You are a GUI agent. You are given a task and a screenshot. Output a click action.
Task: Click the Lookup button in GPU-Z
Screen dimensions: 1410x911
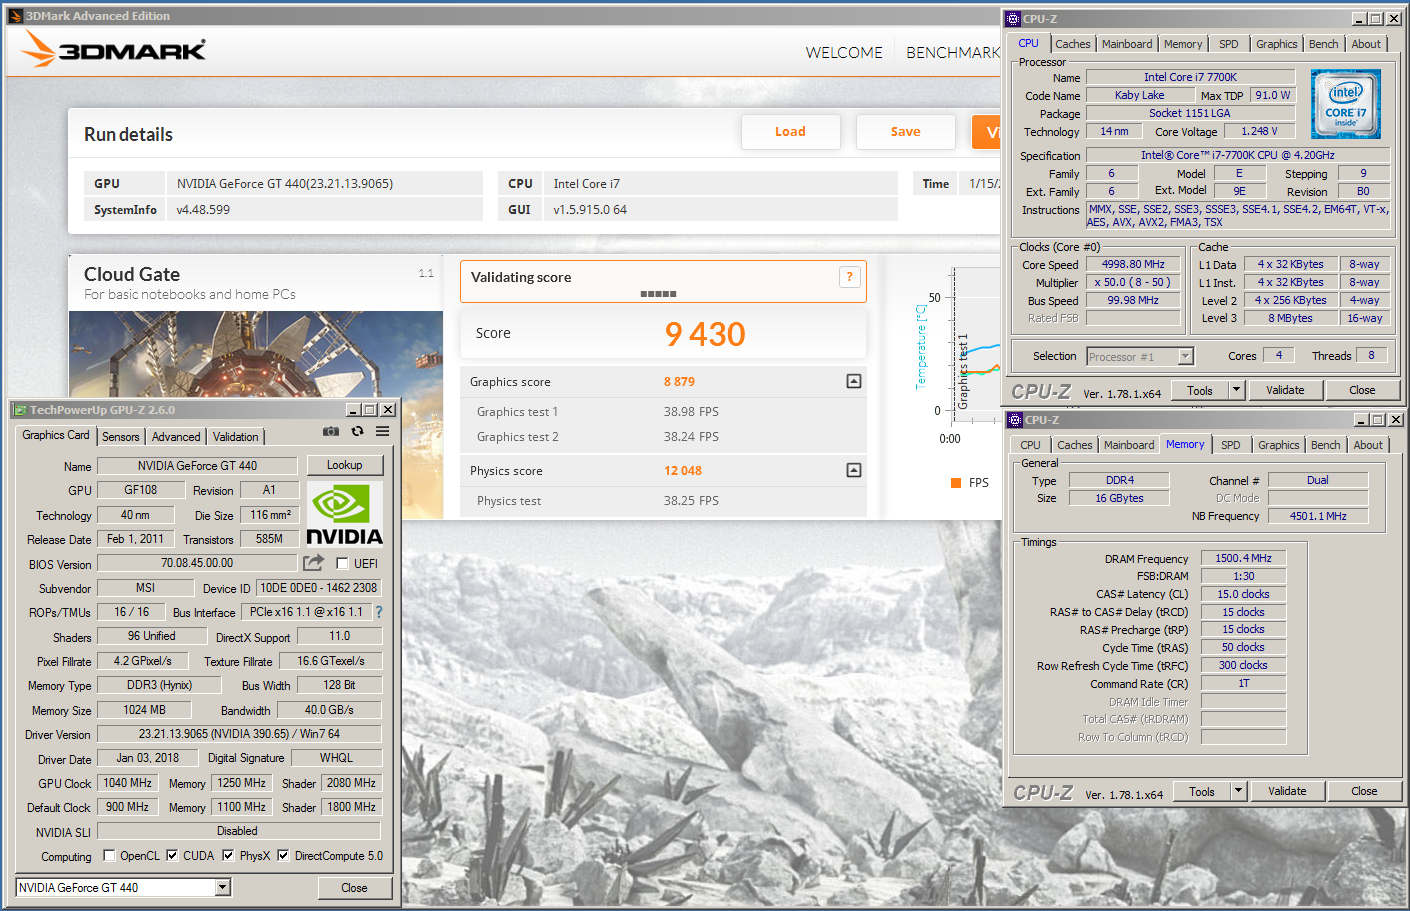(x=344, y=465)
